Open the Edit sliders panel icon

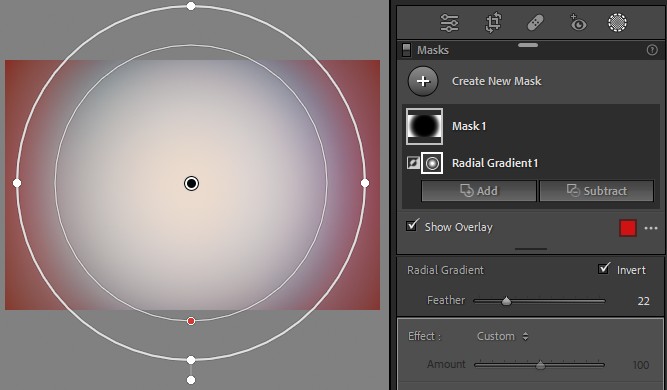click(x=449, y=23)
